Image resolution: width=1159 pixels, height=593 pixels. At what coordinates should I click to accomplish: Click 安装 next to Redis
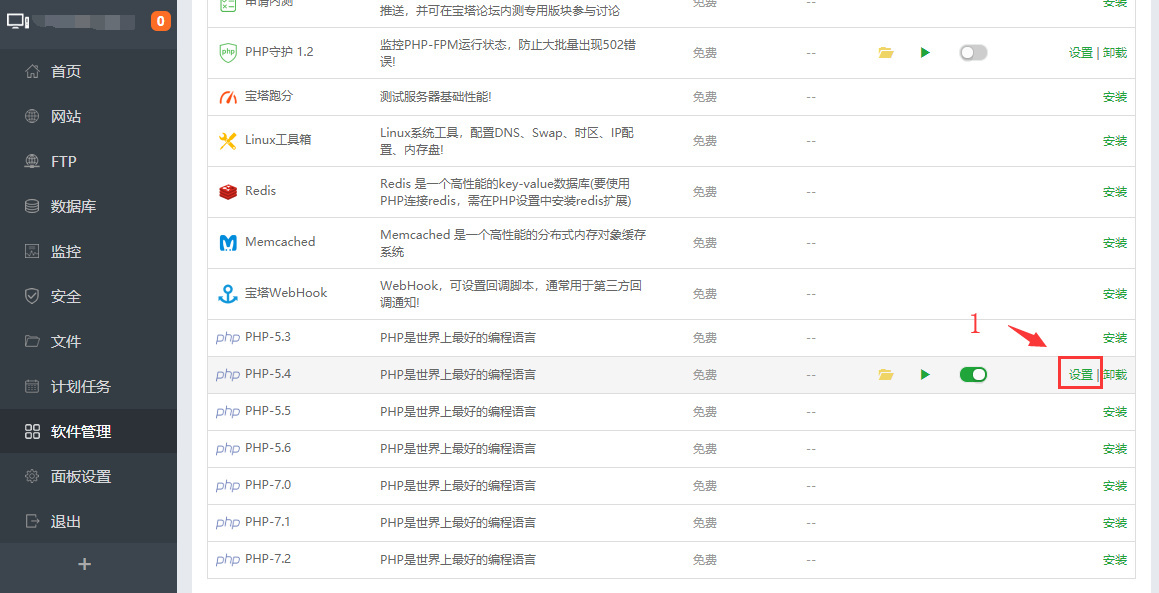pos(1114,190)
